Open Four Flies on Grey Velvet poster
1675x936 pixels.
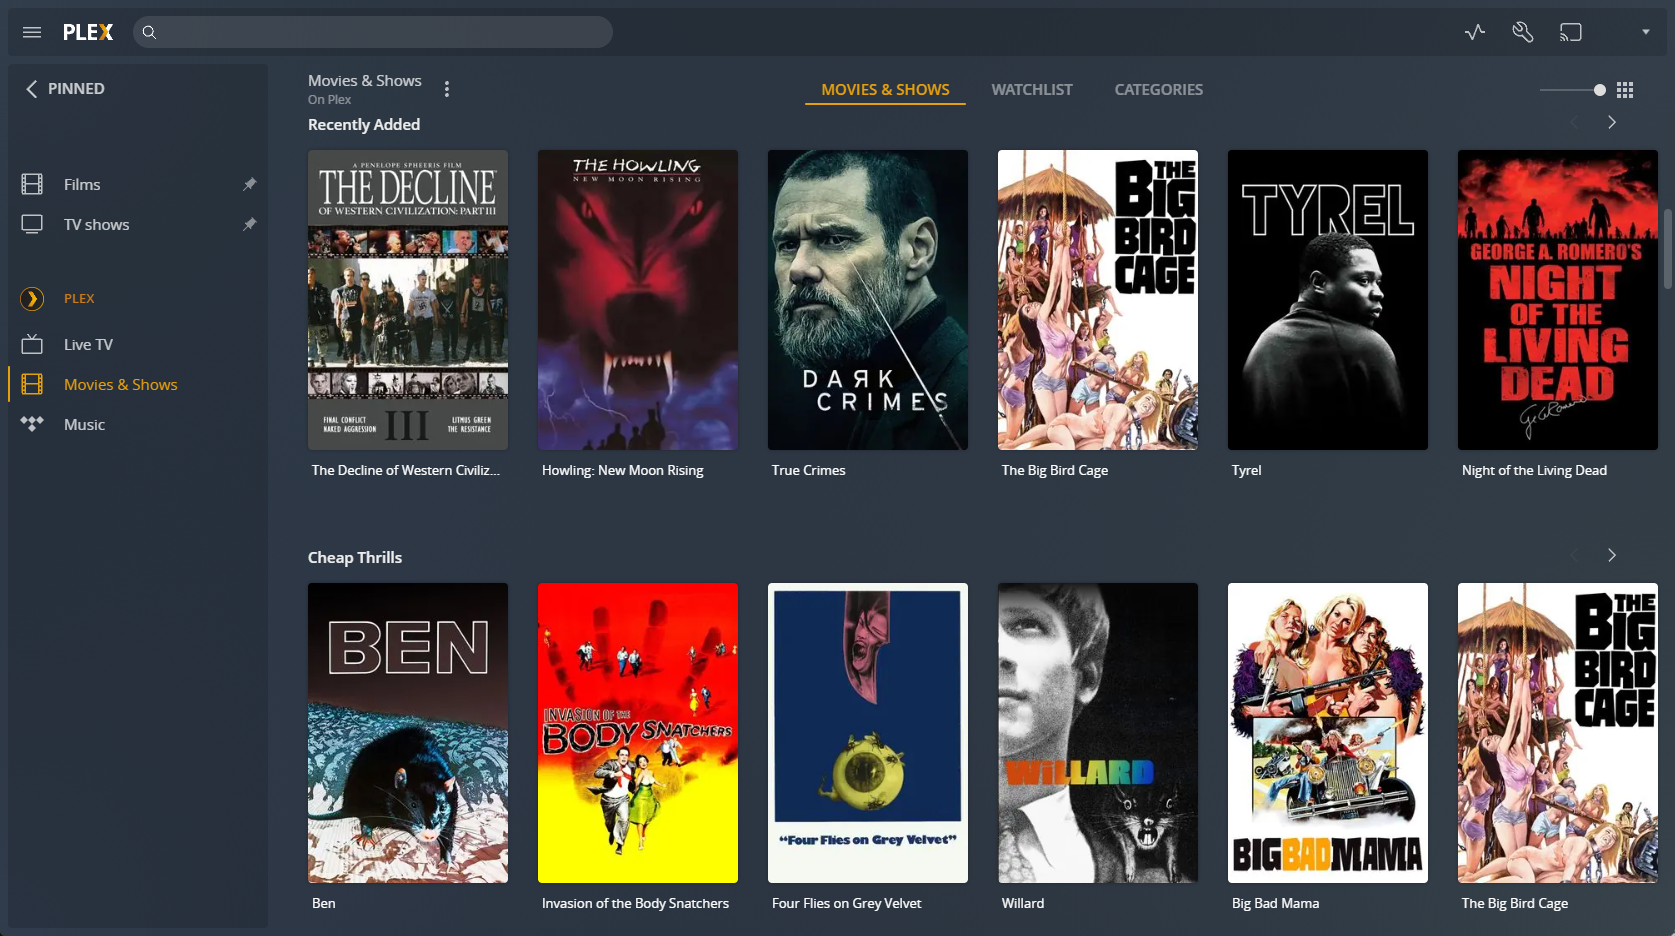point(868,733)
